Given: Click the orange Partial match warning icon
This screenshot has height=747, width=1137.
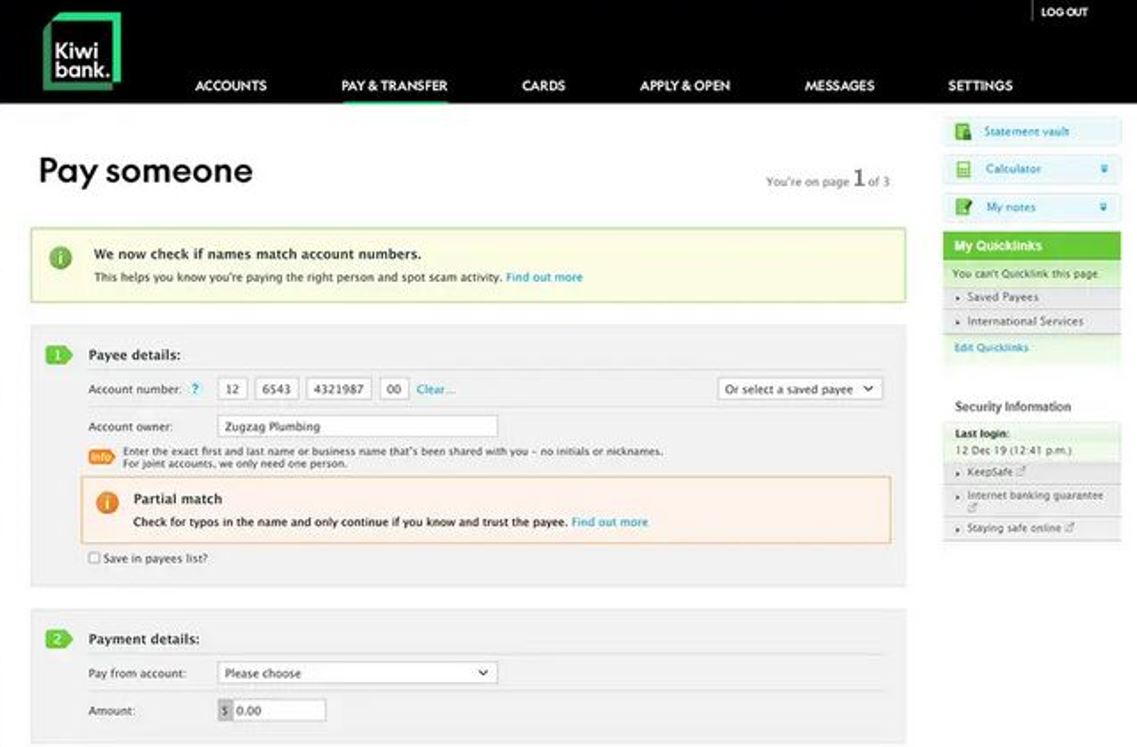Looking at the screenshot, I should (x=108, y=503).
